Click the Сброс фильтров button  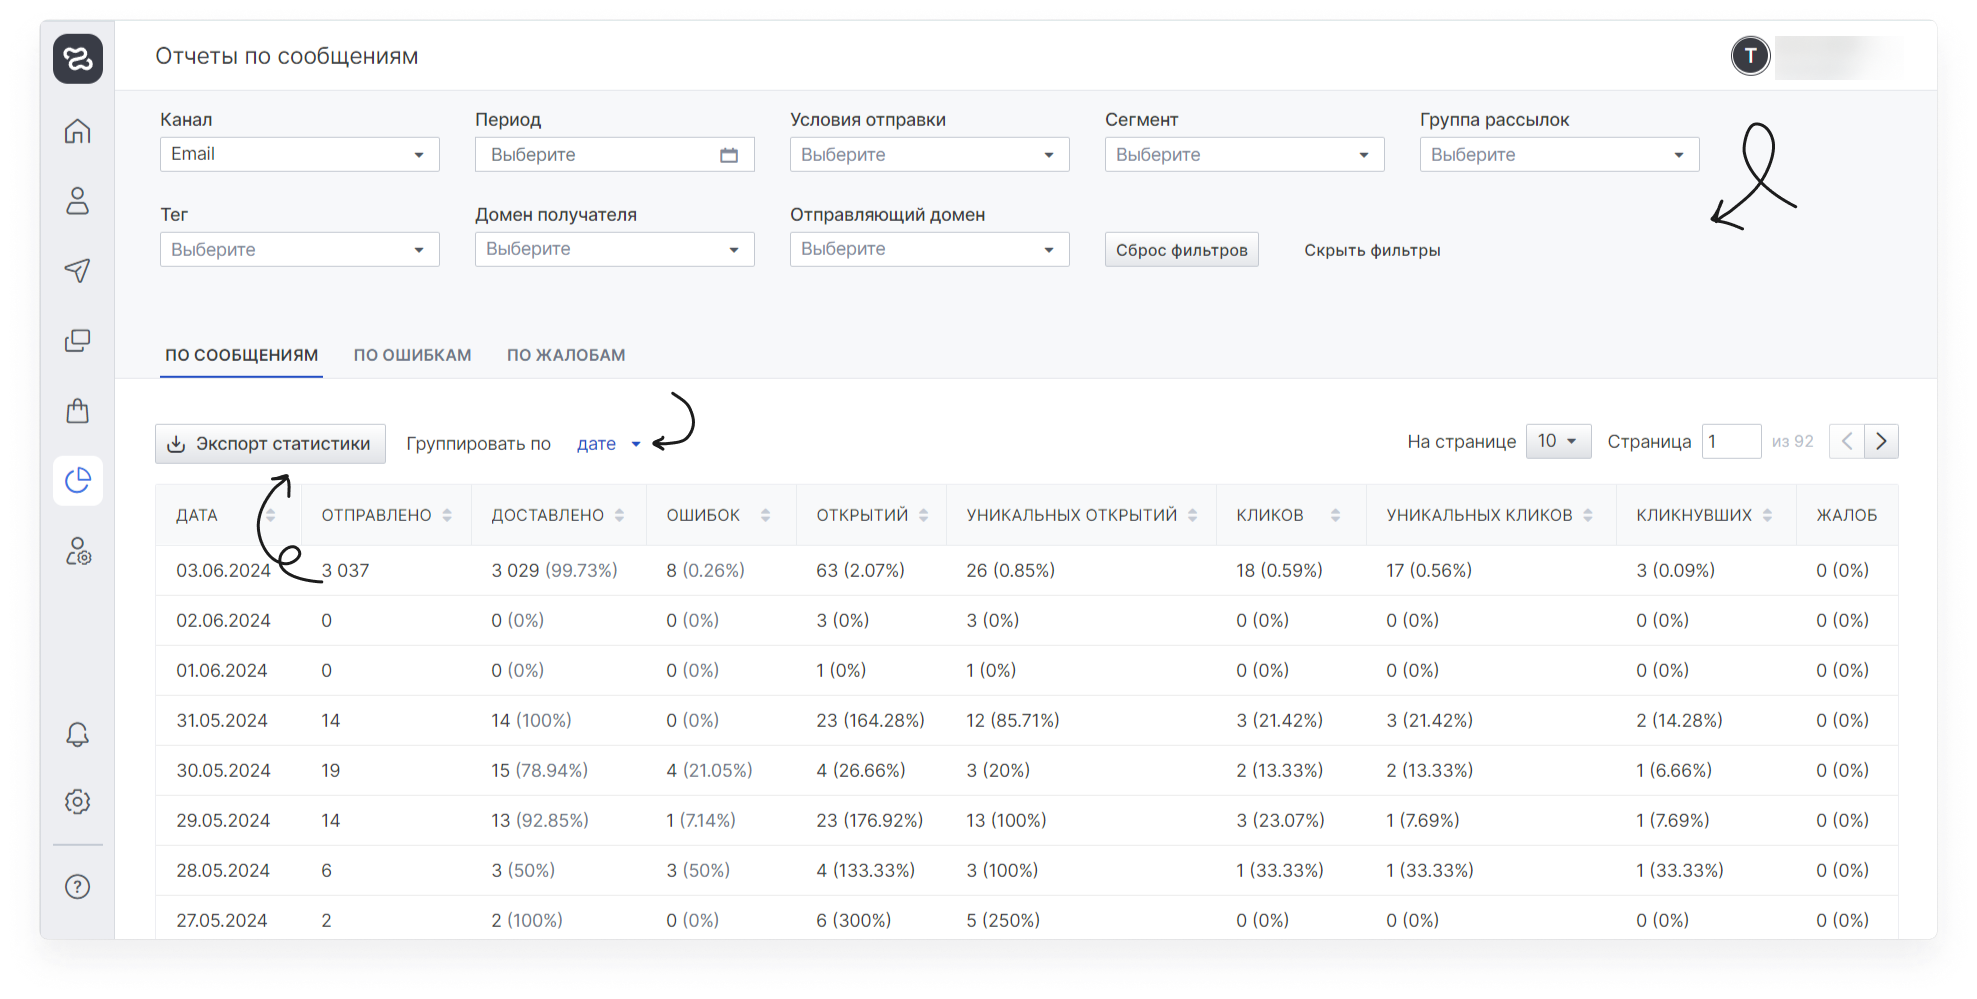[1181, 250]
